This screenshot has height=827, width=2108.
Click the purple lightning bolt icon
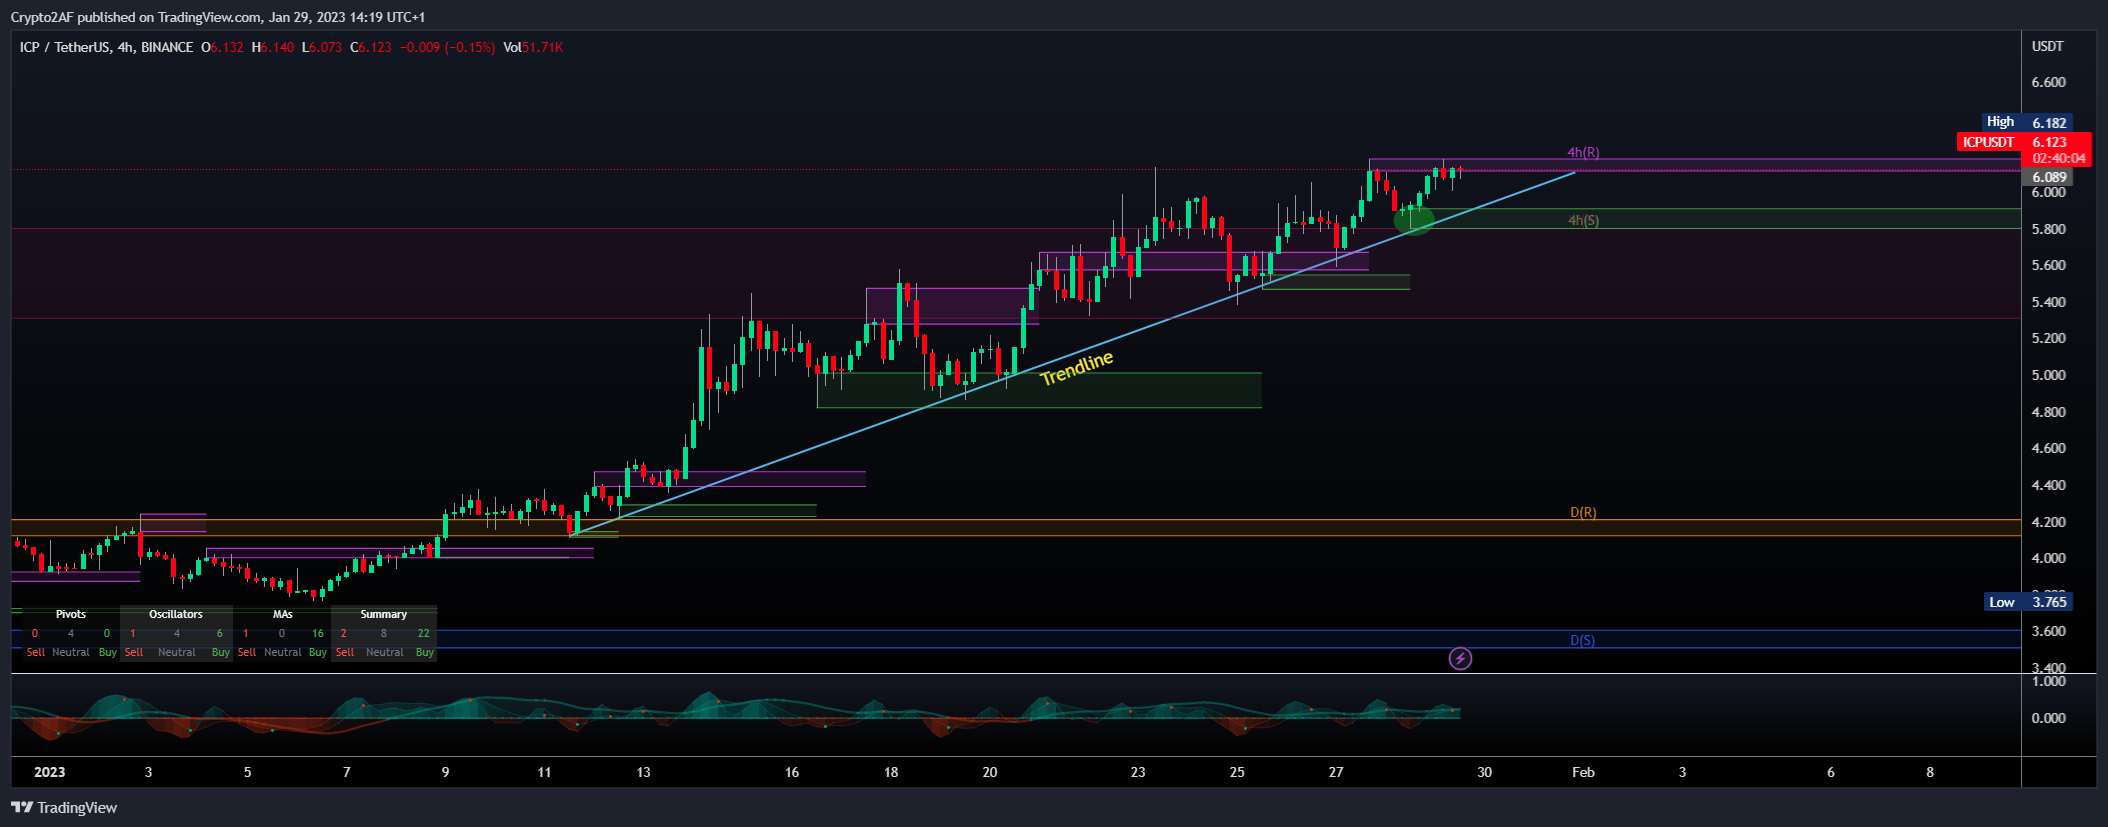pyautogui.click(x=1460, y=658)
